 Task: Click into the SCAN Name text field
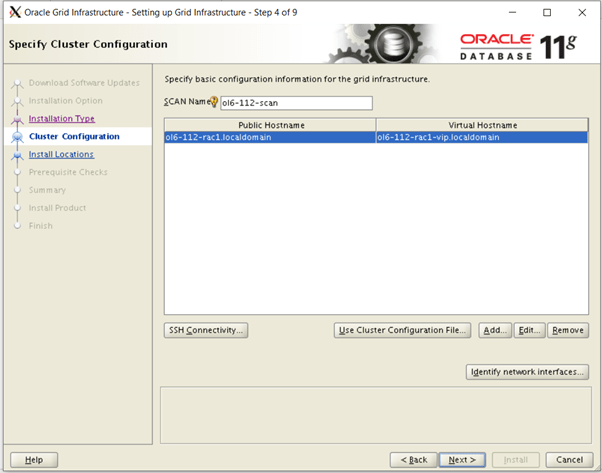click(295, 103)
